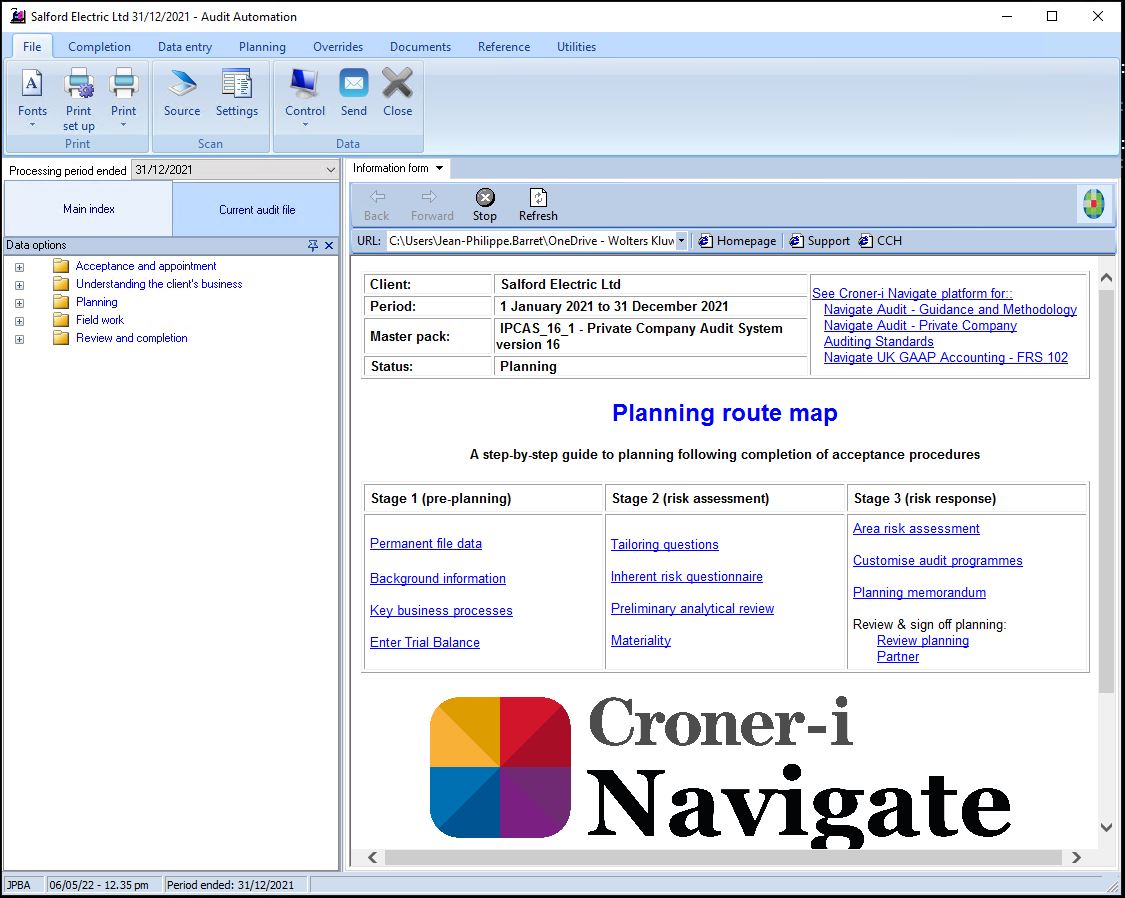Open Enter Trial Balance link

tap(425, 643)
